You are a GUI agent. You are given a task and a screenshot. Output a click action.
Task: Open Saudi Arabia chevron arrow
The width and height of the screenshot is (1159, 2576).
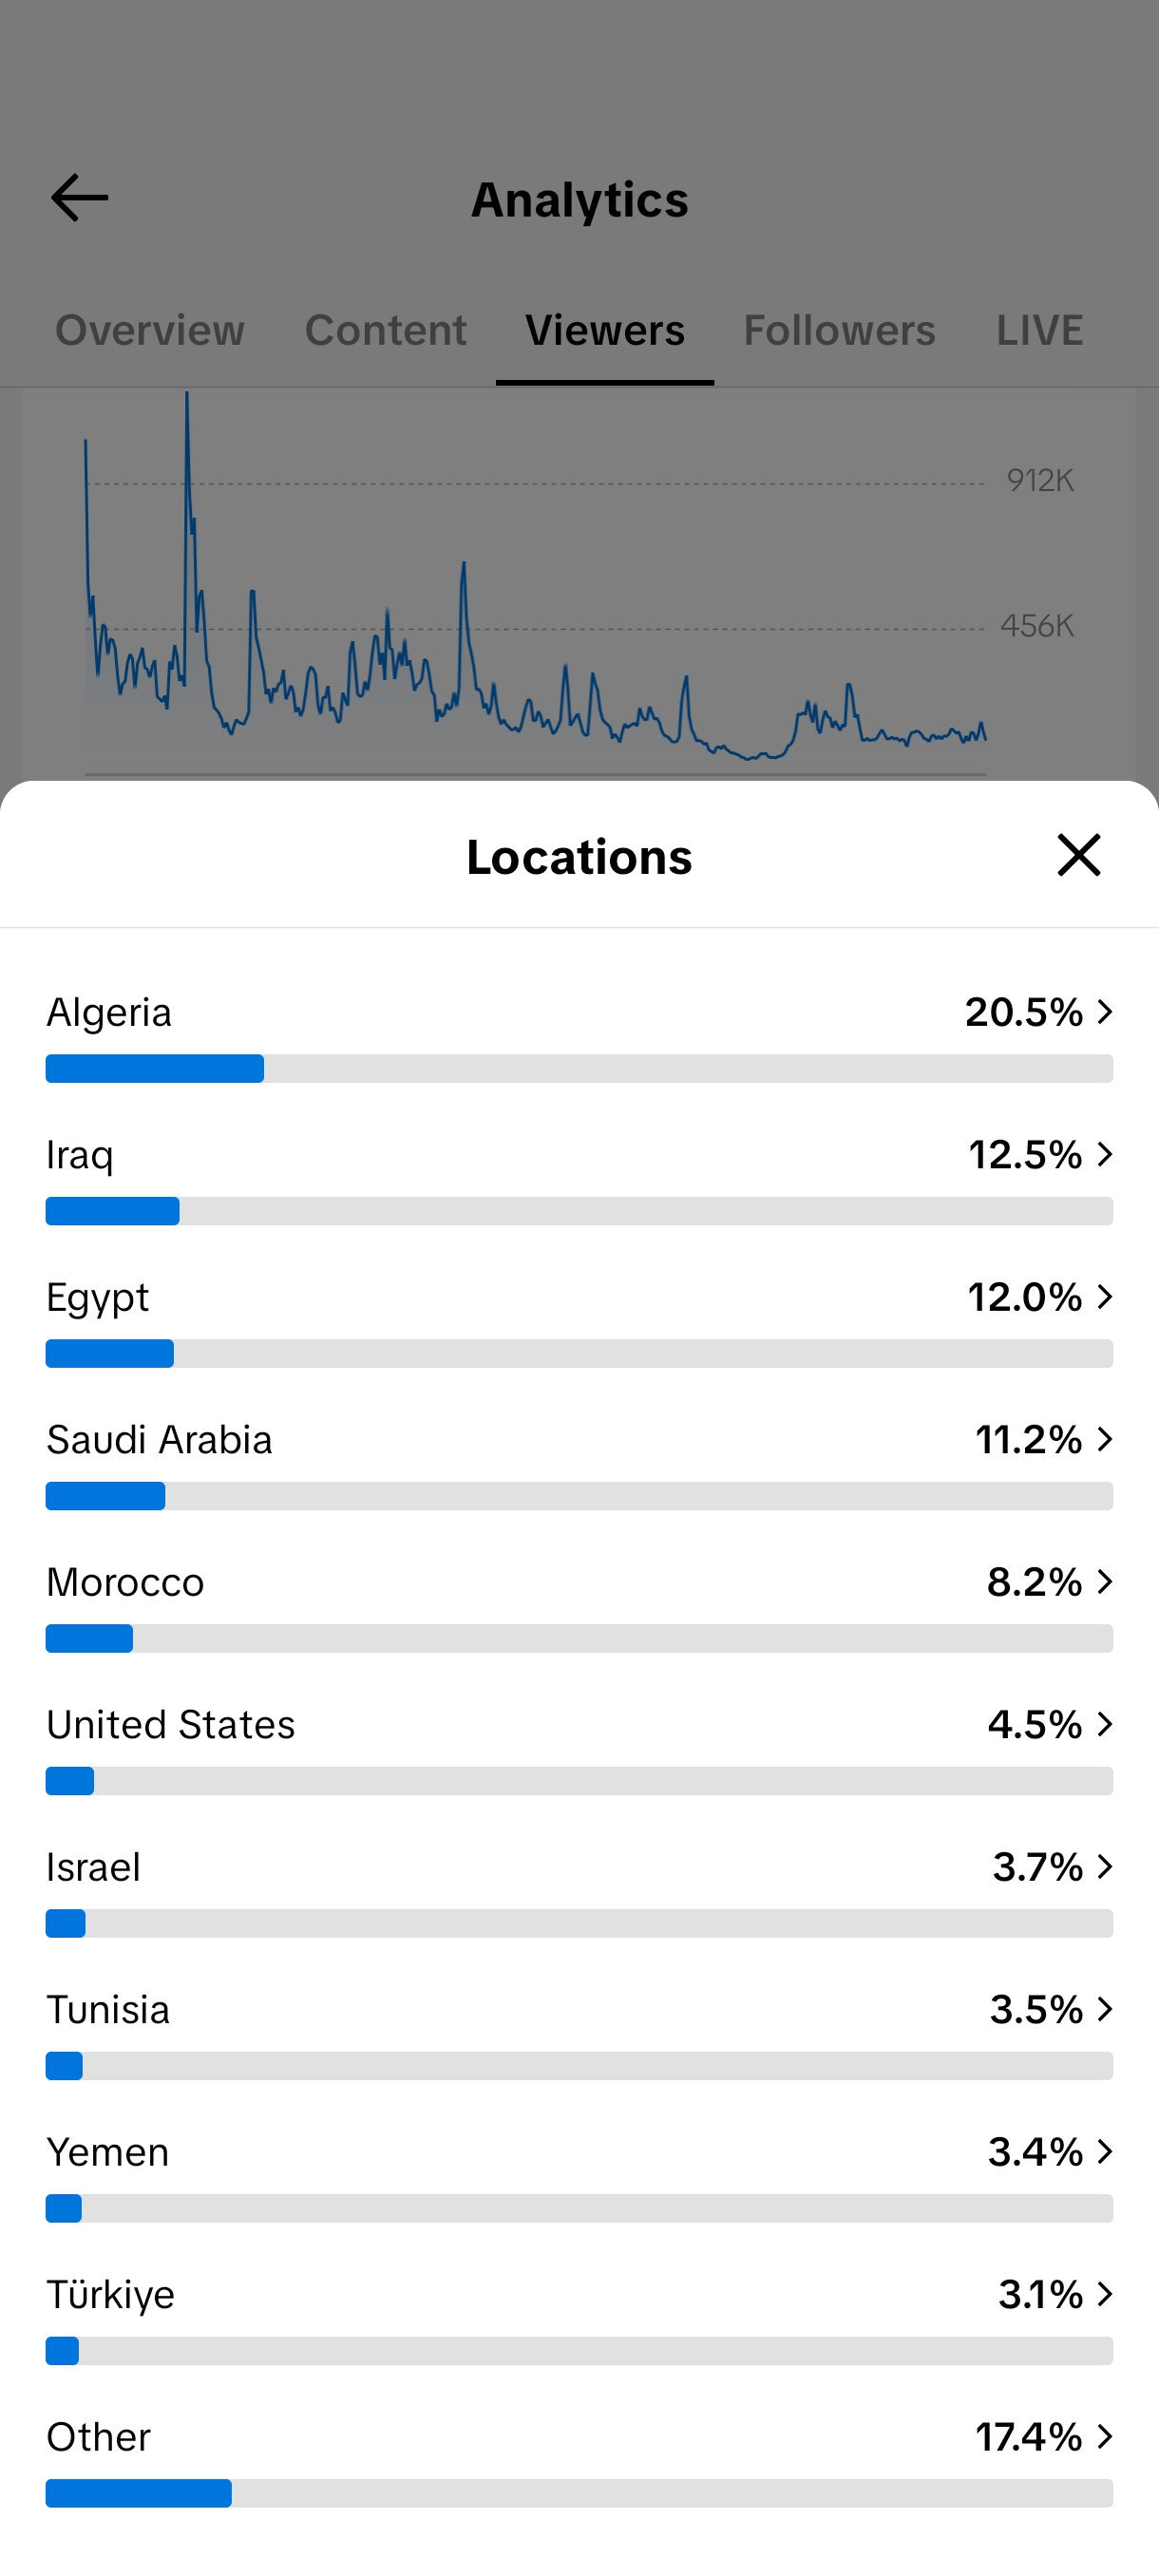tap(1104, 1440)
